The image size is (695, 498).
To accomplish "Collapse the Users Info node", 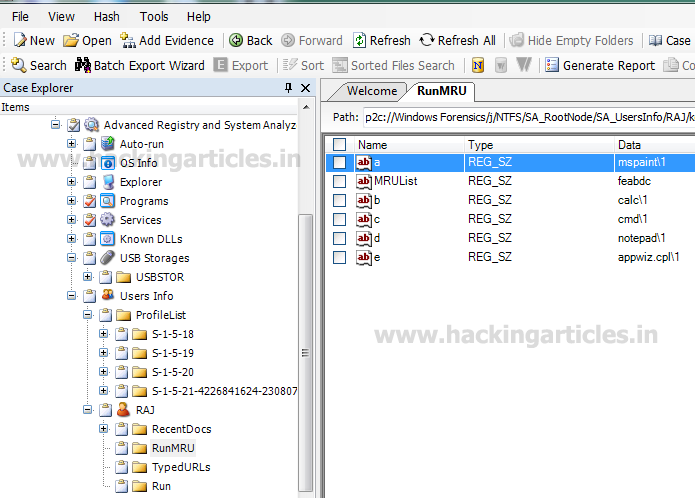I will click(71, 296).
